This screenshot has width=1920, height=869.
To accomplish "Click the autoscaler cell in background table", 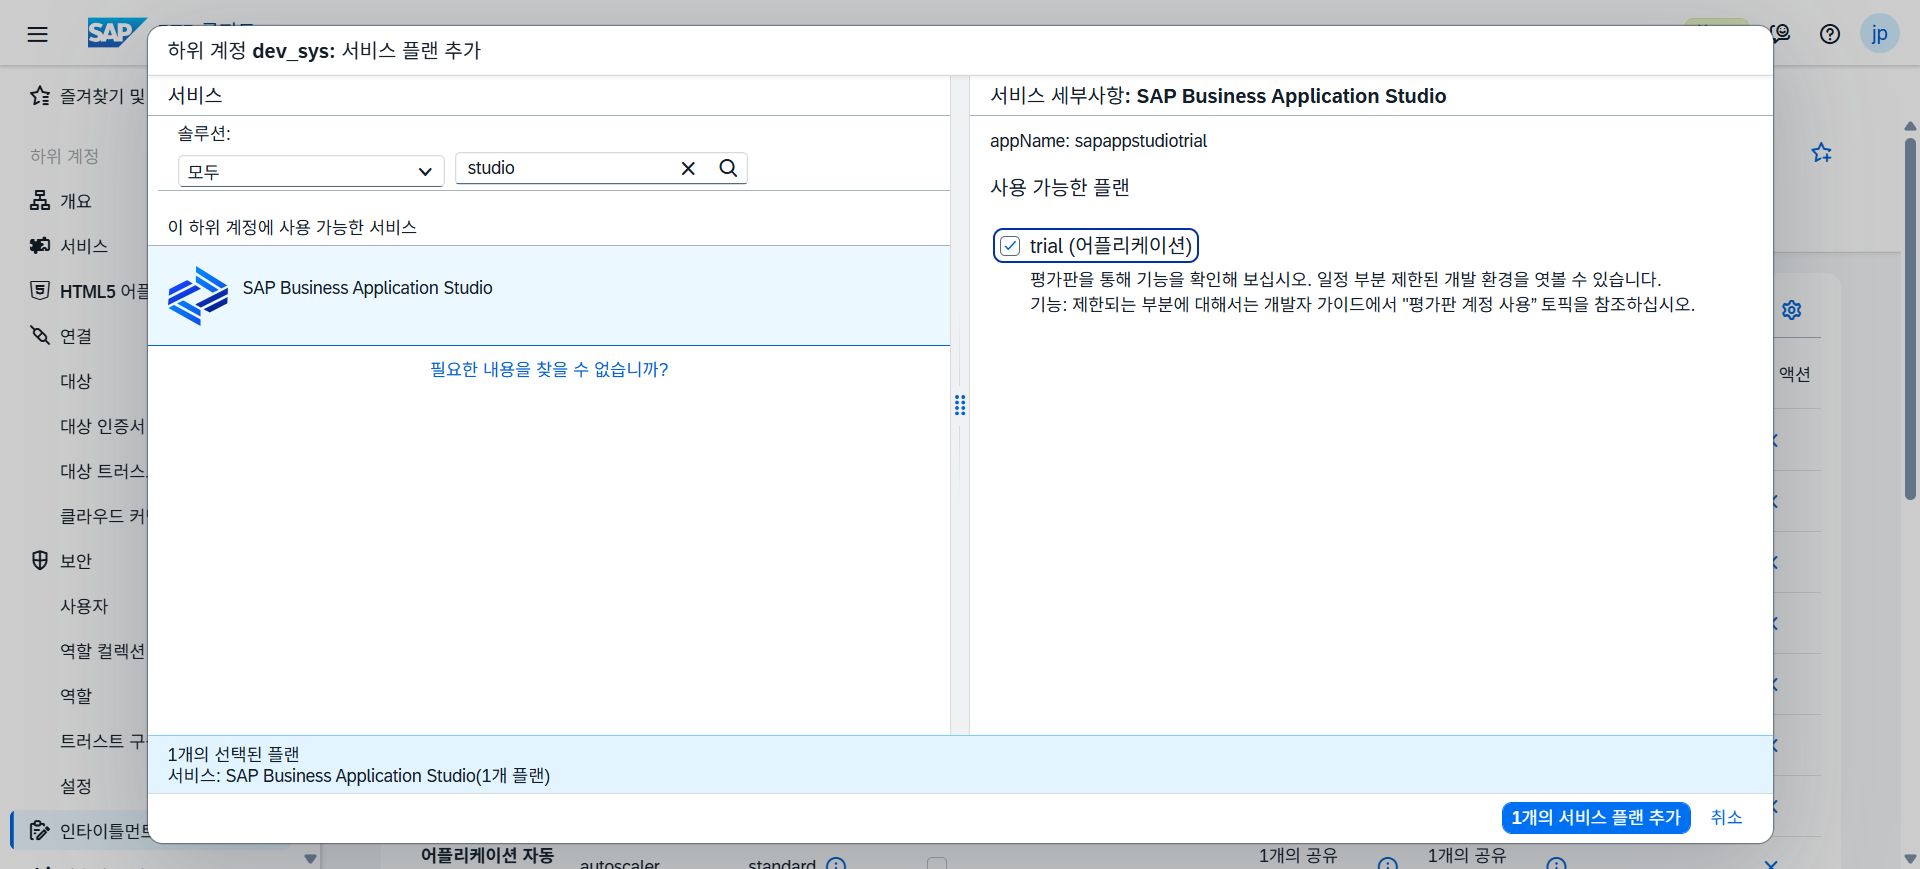I will (619, 863).
